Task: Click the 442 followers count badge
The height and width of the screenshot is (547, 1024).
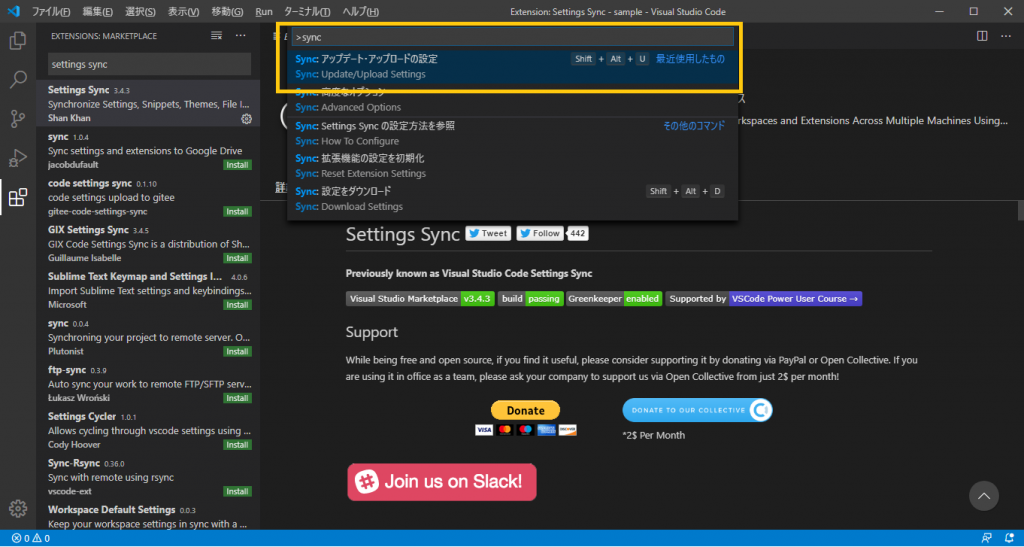Action: click(578, 234)
